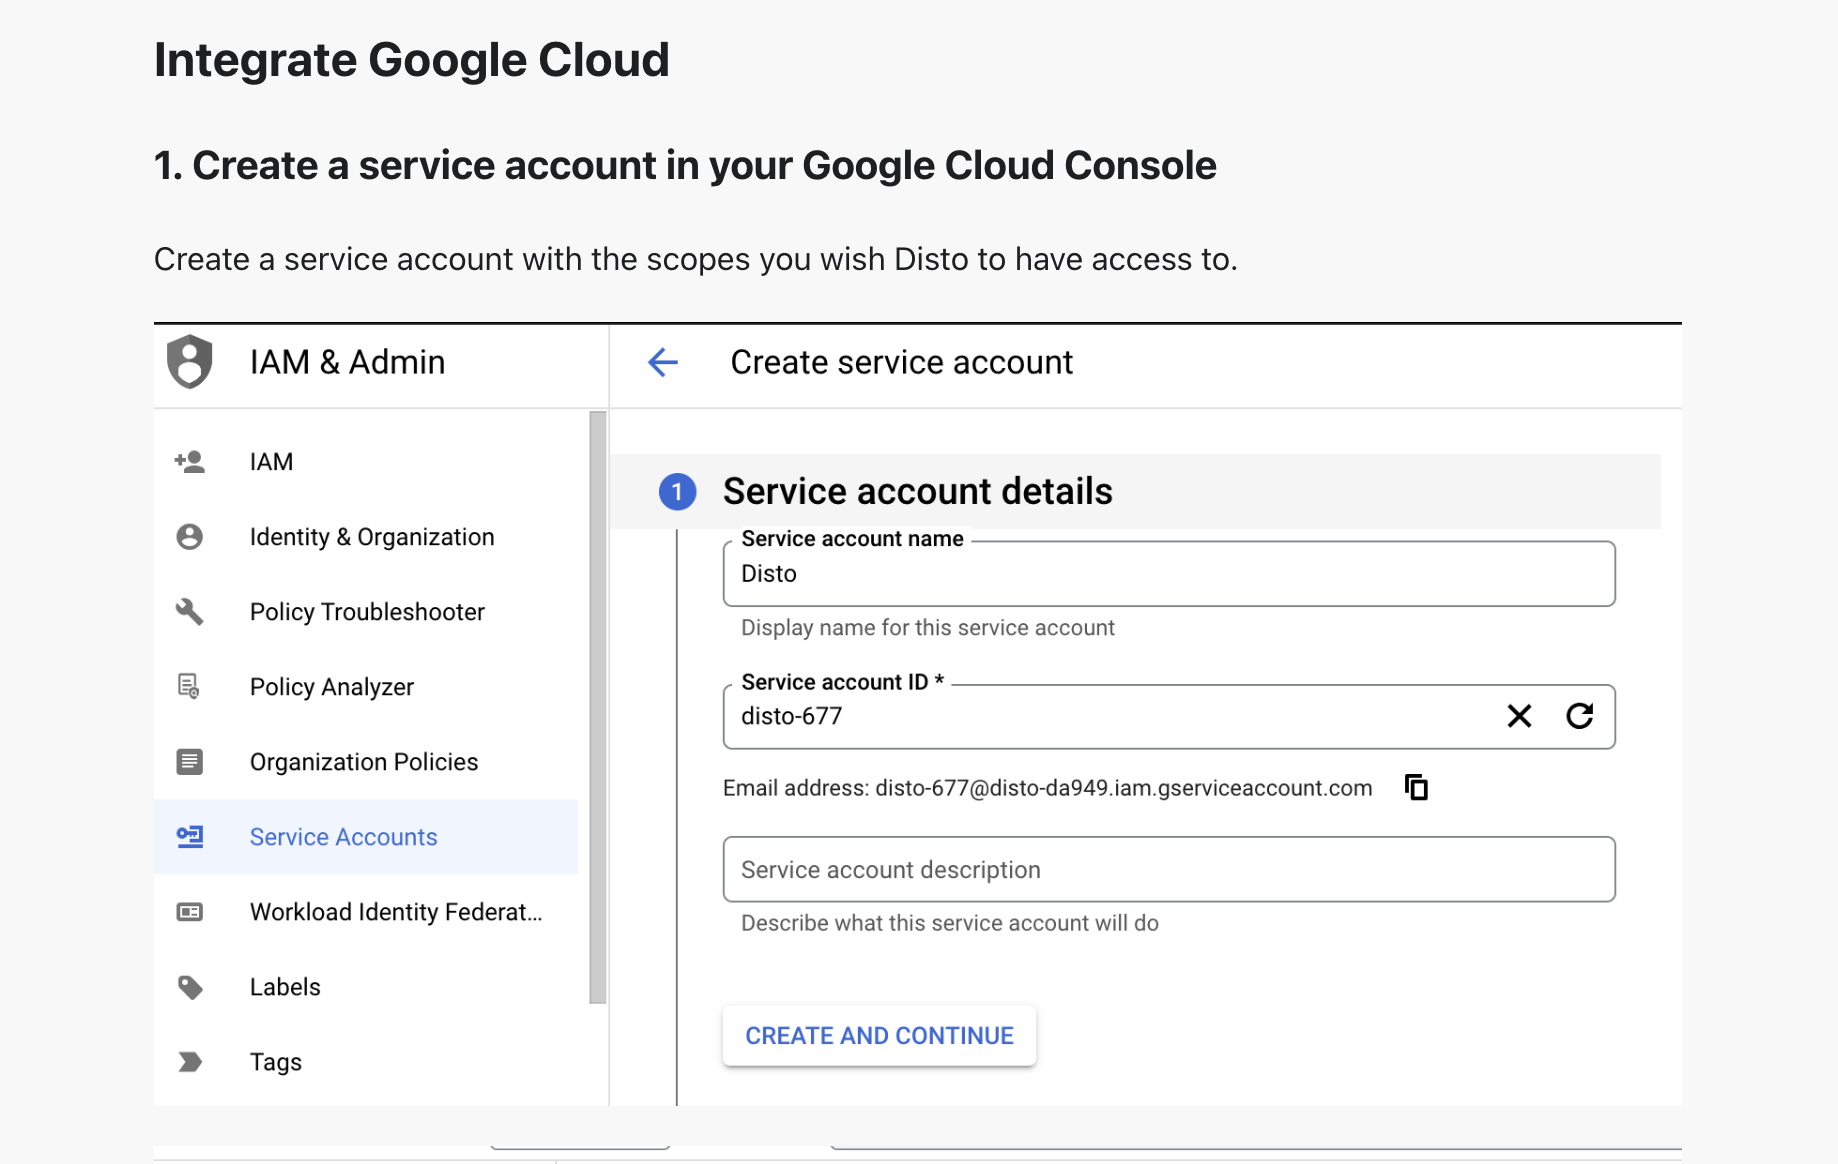The image size is (1838, 1164).
Task: Clear the Service account ID field
Action: point(1519,716)
